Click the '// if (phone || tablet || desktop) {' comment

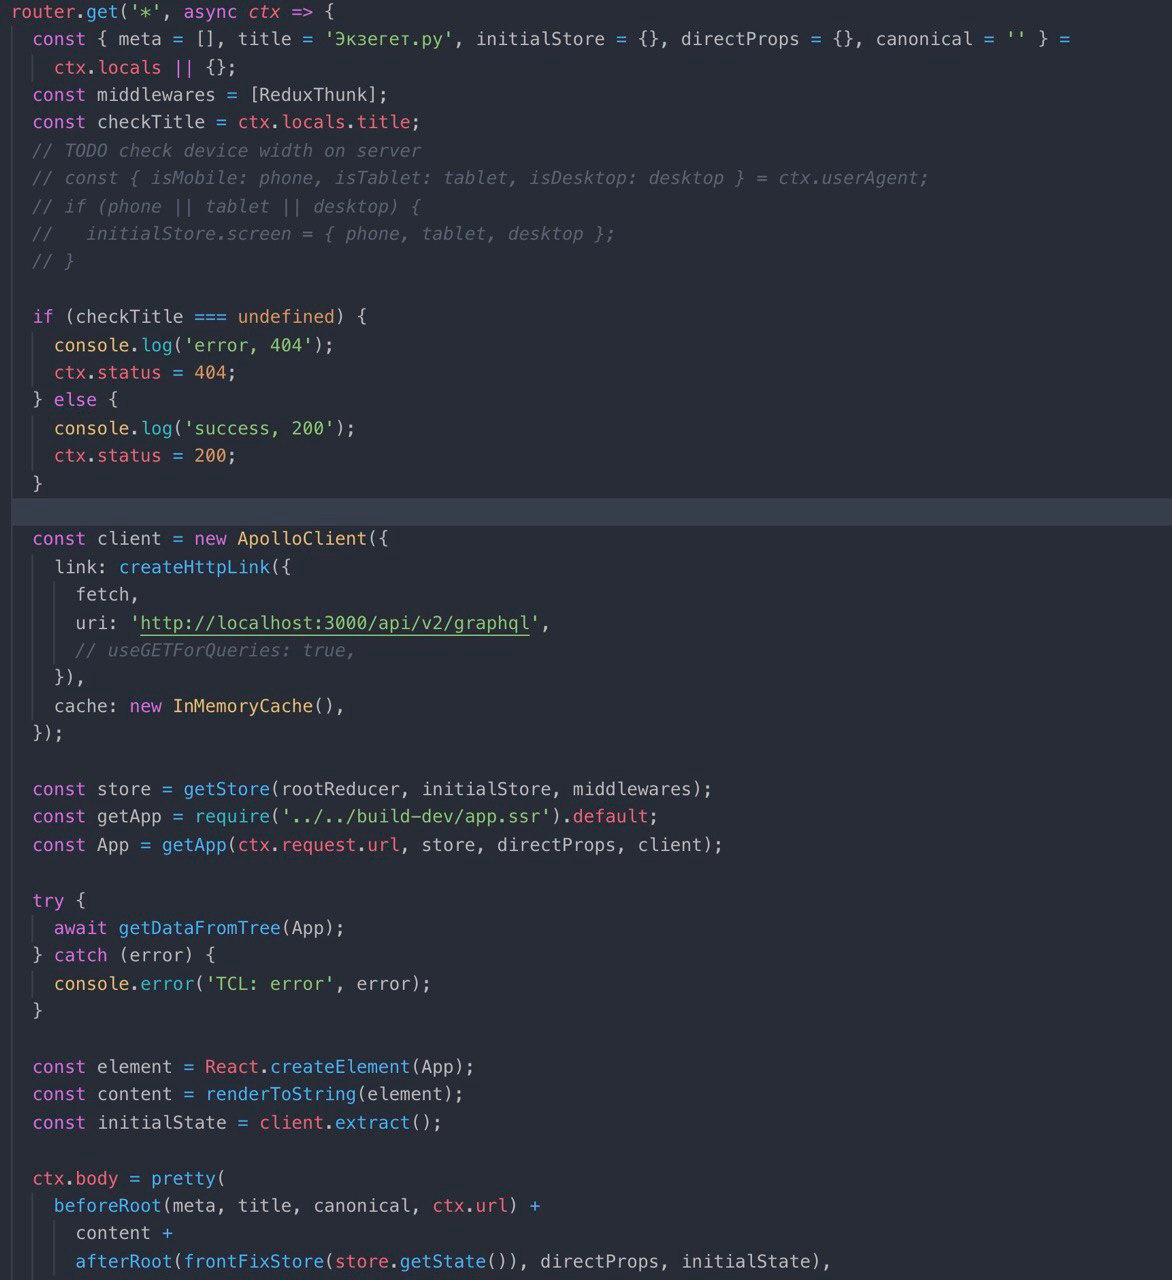click(x=227, y=207)
